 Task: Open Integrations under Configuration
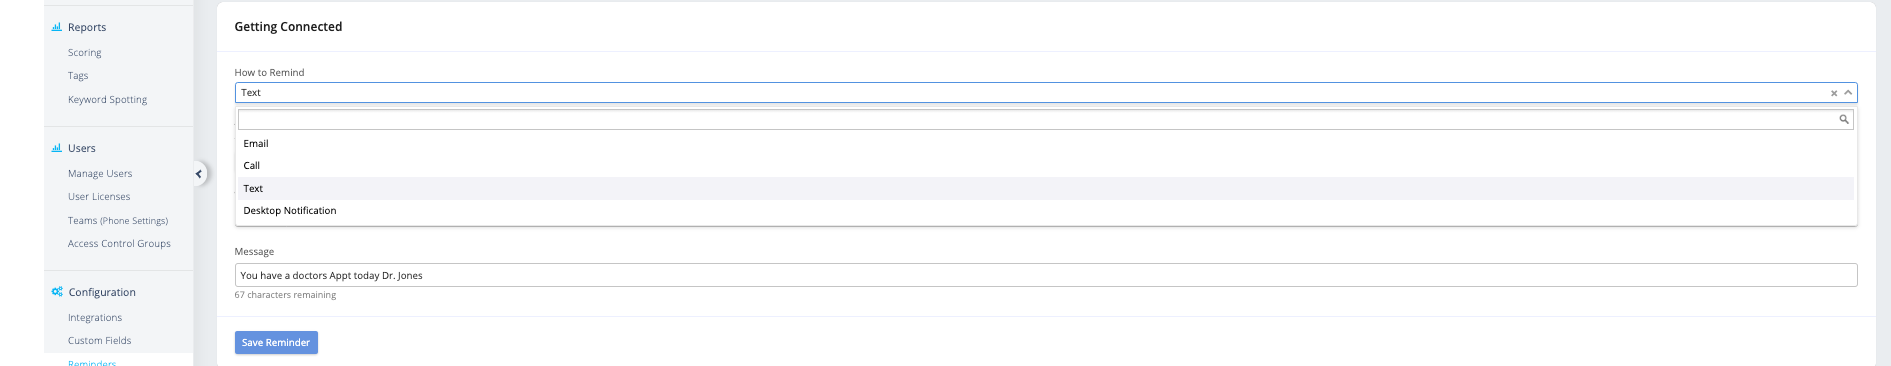pos(95,318)
